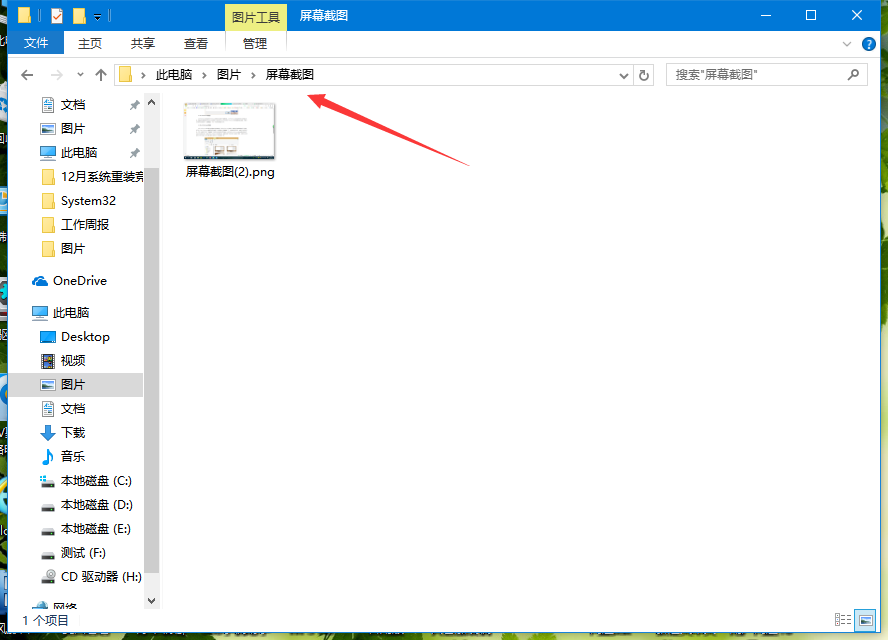Open address bar history dropdown

pos(624,75)
